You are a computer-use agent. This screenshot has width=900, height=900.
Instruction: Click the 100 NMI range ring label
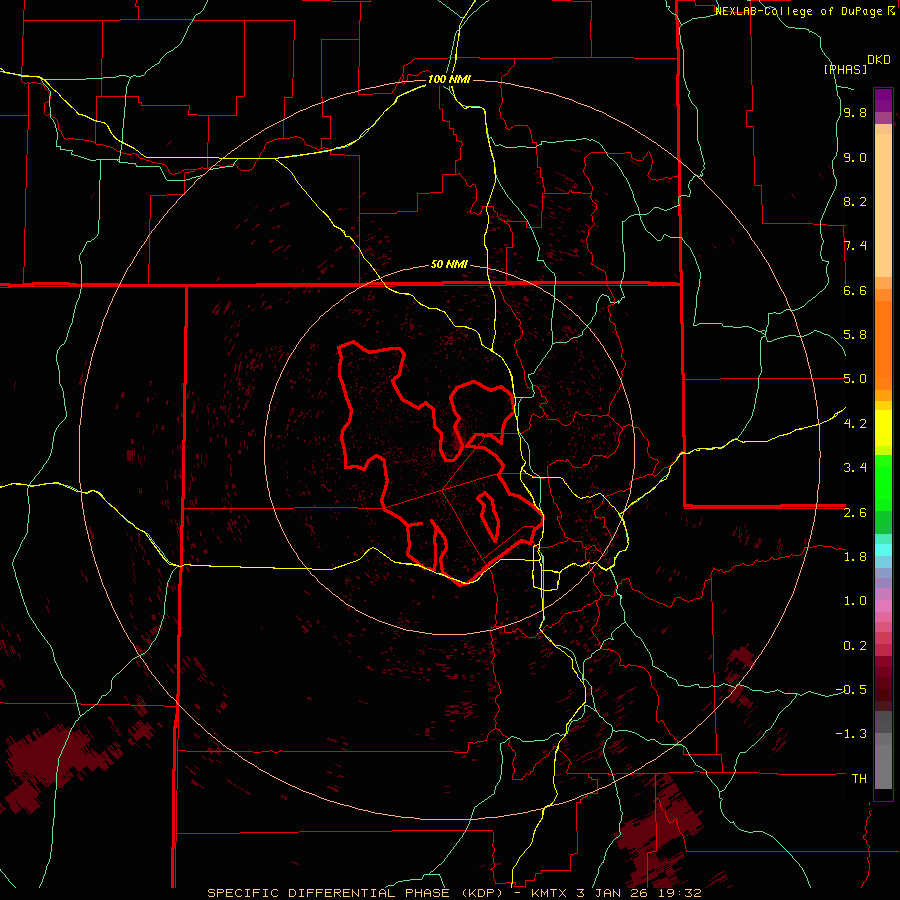449,79
